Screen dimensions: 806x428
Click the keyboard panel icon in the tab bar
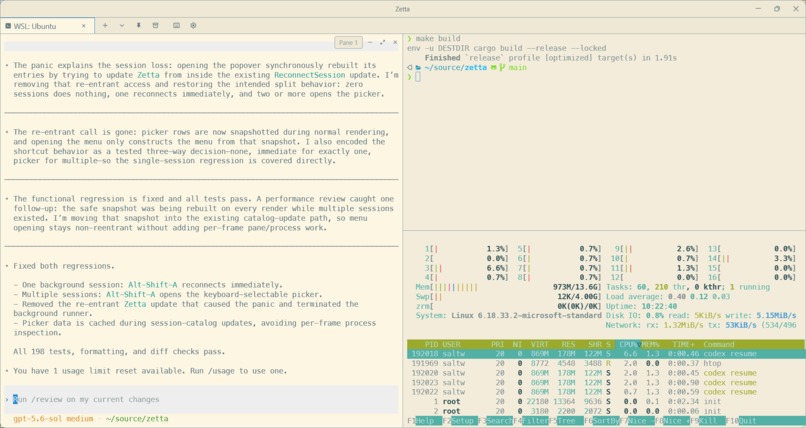click(176, 25)
